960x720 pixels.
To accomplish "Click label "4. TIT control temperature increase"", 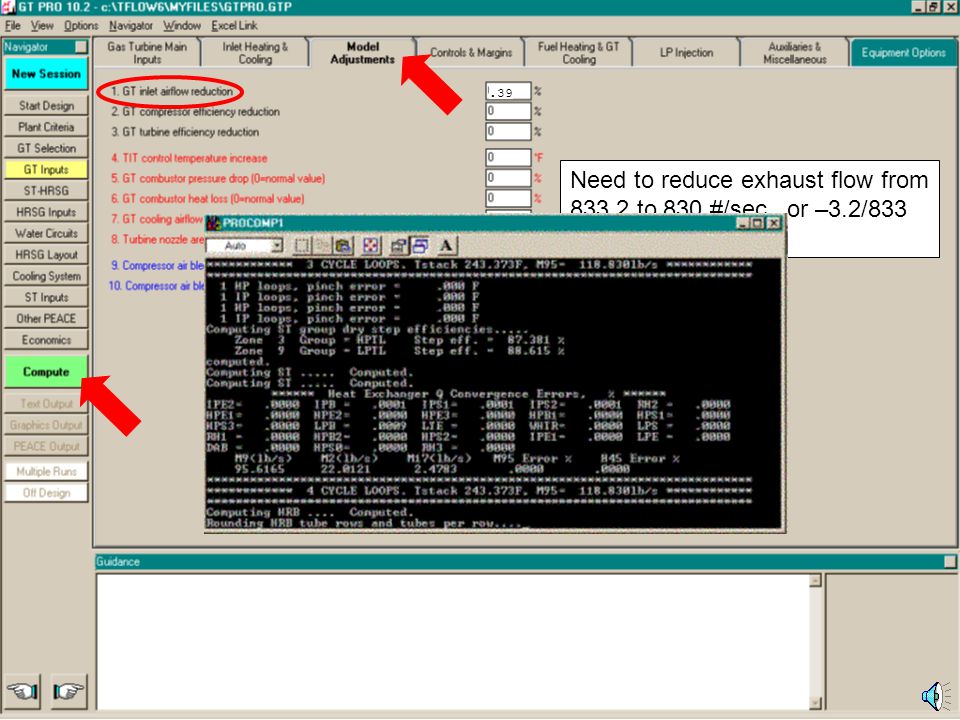I will [x=189, y=158].
